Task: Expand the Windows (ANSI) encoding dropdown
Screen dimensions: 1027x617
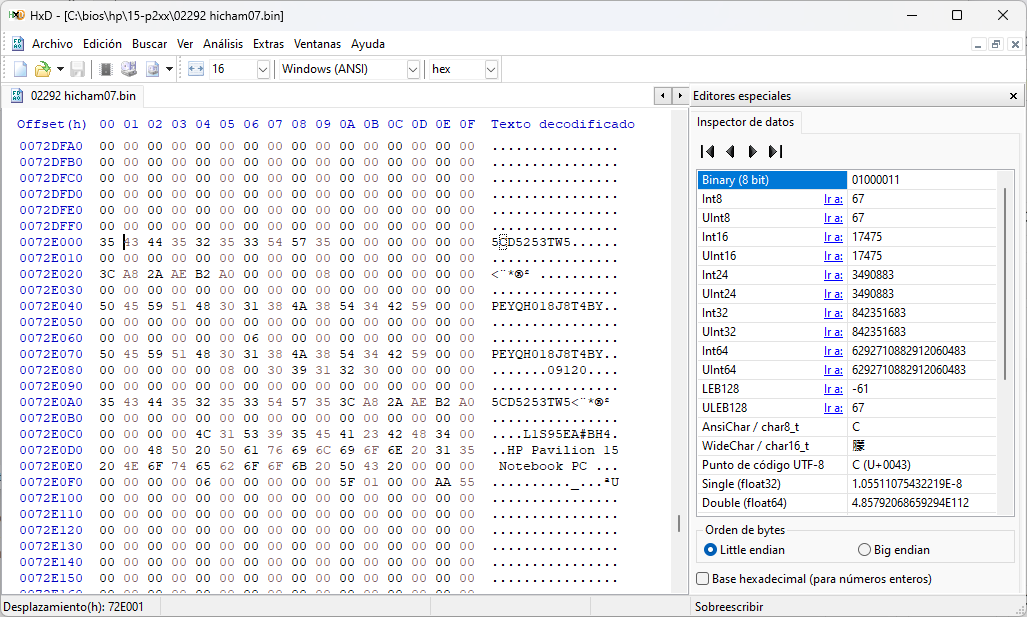Action: 413,69
